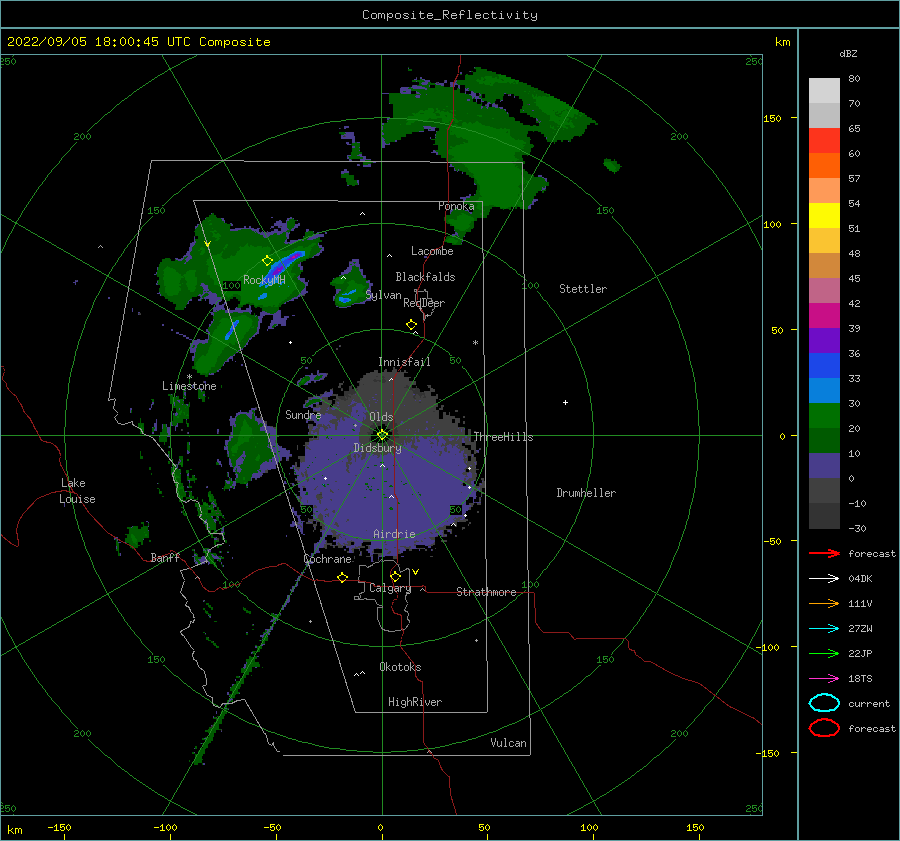Click the red 60 dBZ color swatch
The image size is (900, 841).
[x=824, y=141]
